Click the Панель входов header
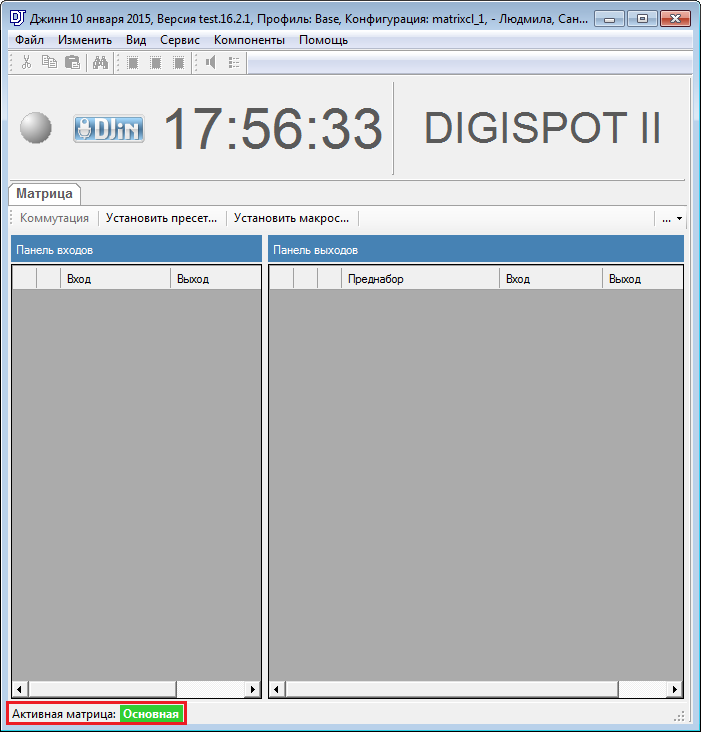The width and height of the screenshot is (701, 732). point(136,250)
